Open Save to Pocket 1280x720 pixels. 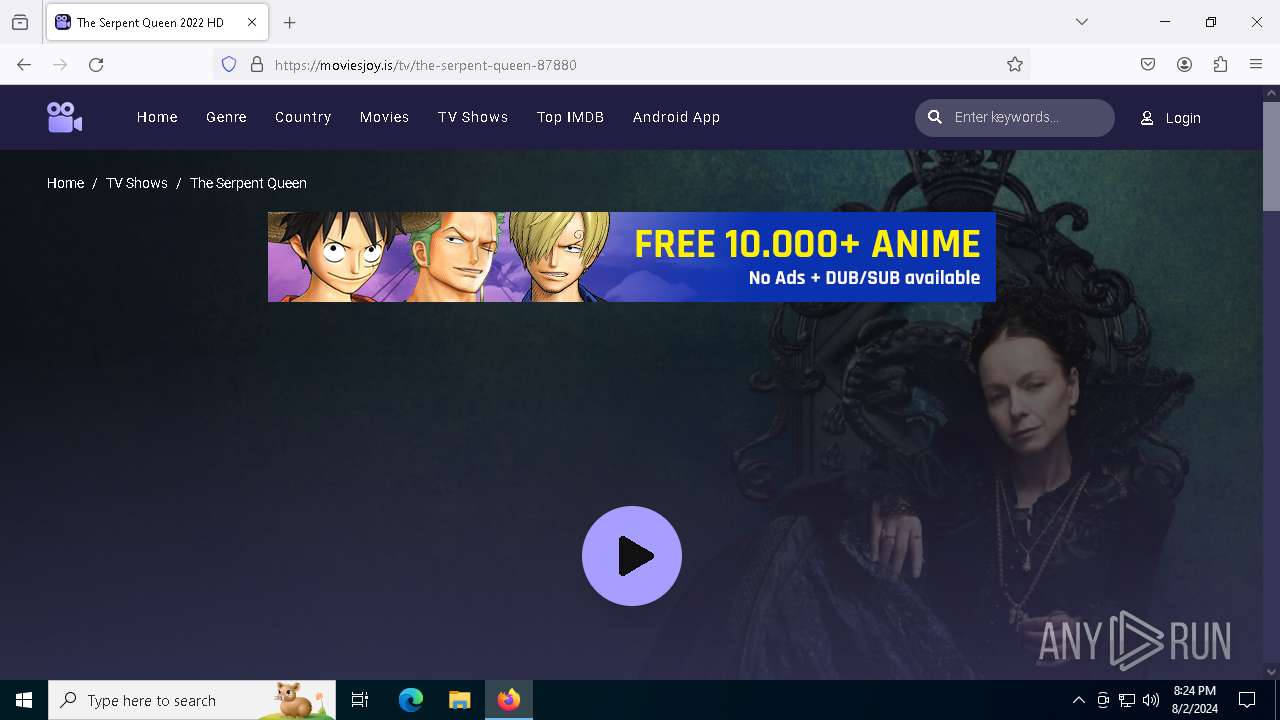pos(1148,65)
